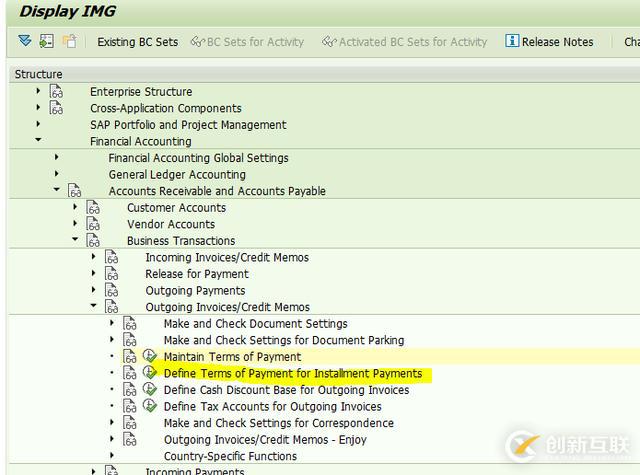Image resolution: width=640 pixels, height=475 pixels.
Task: Collapse the Financial Accounting node
Action: click(38, 140)
